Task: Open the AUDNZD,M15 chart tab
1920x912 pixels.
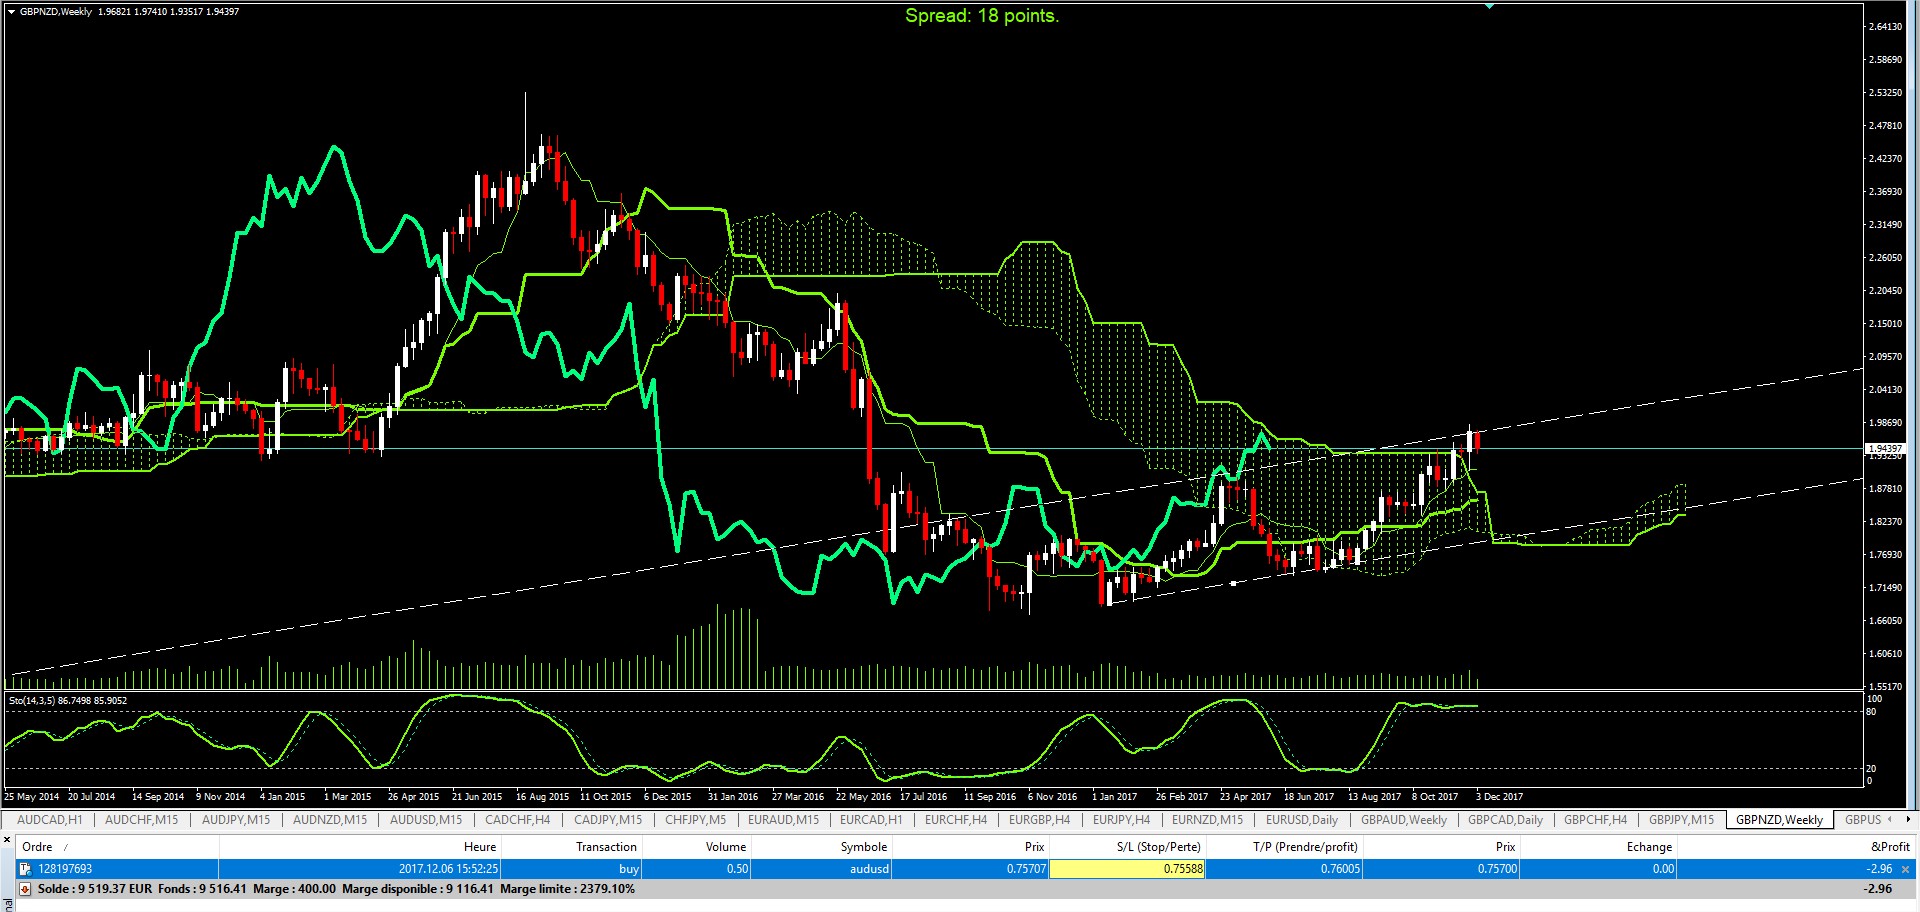Action: 330,820
